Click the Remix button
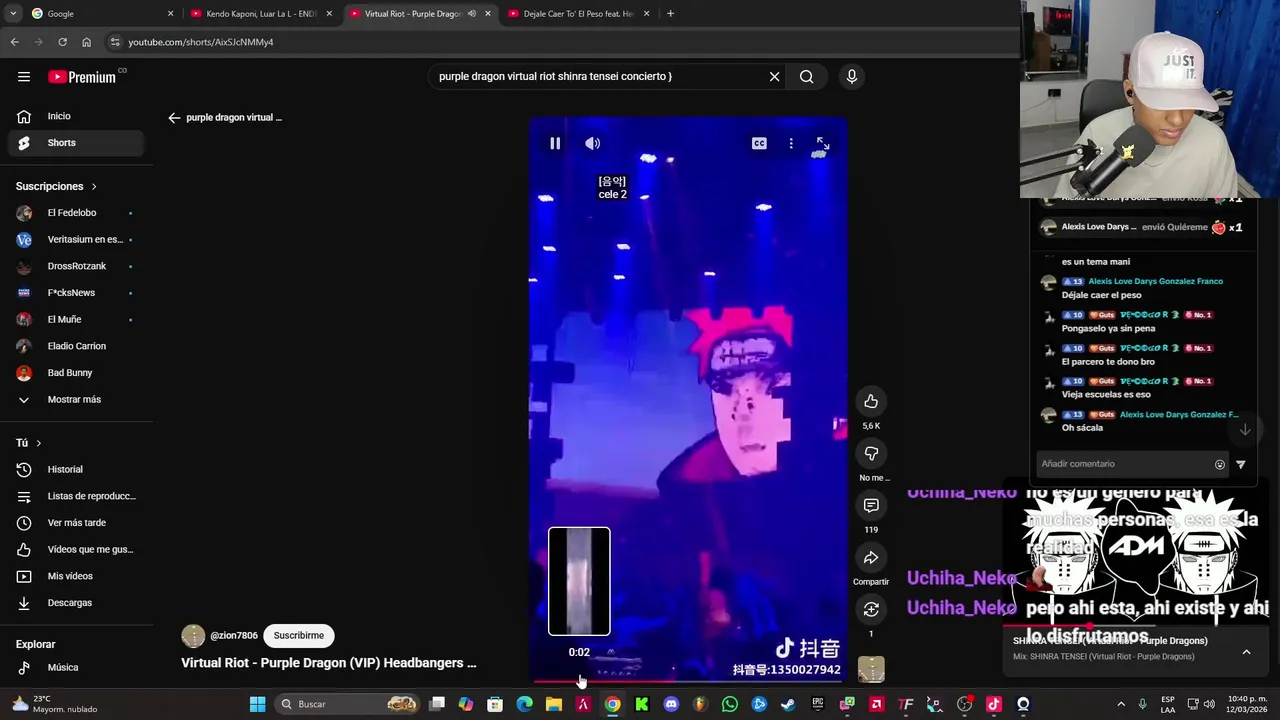This screenshot has width=1280, height=720. click(x=871, y=609)
